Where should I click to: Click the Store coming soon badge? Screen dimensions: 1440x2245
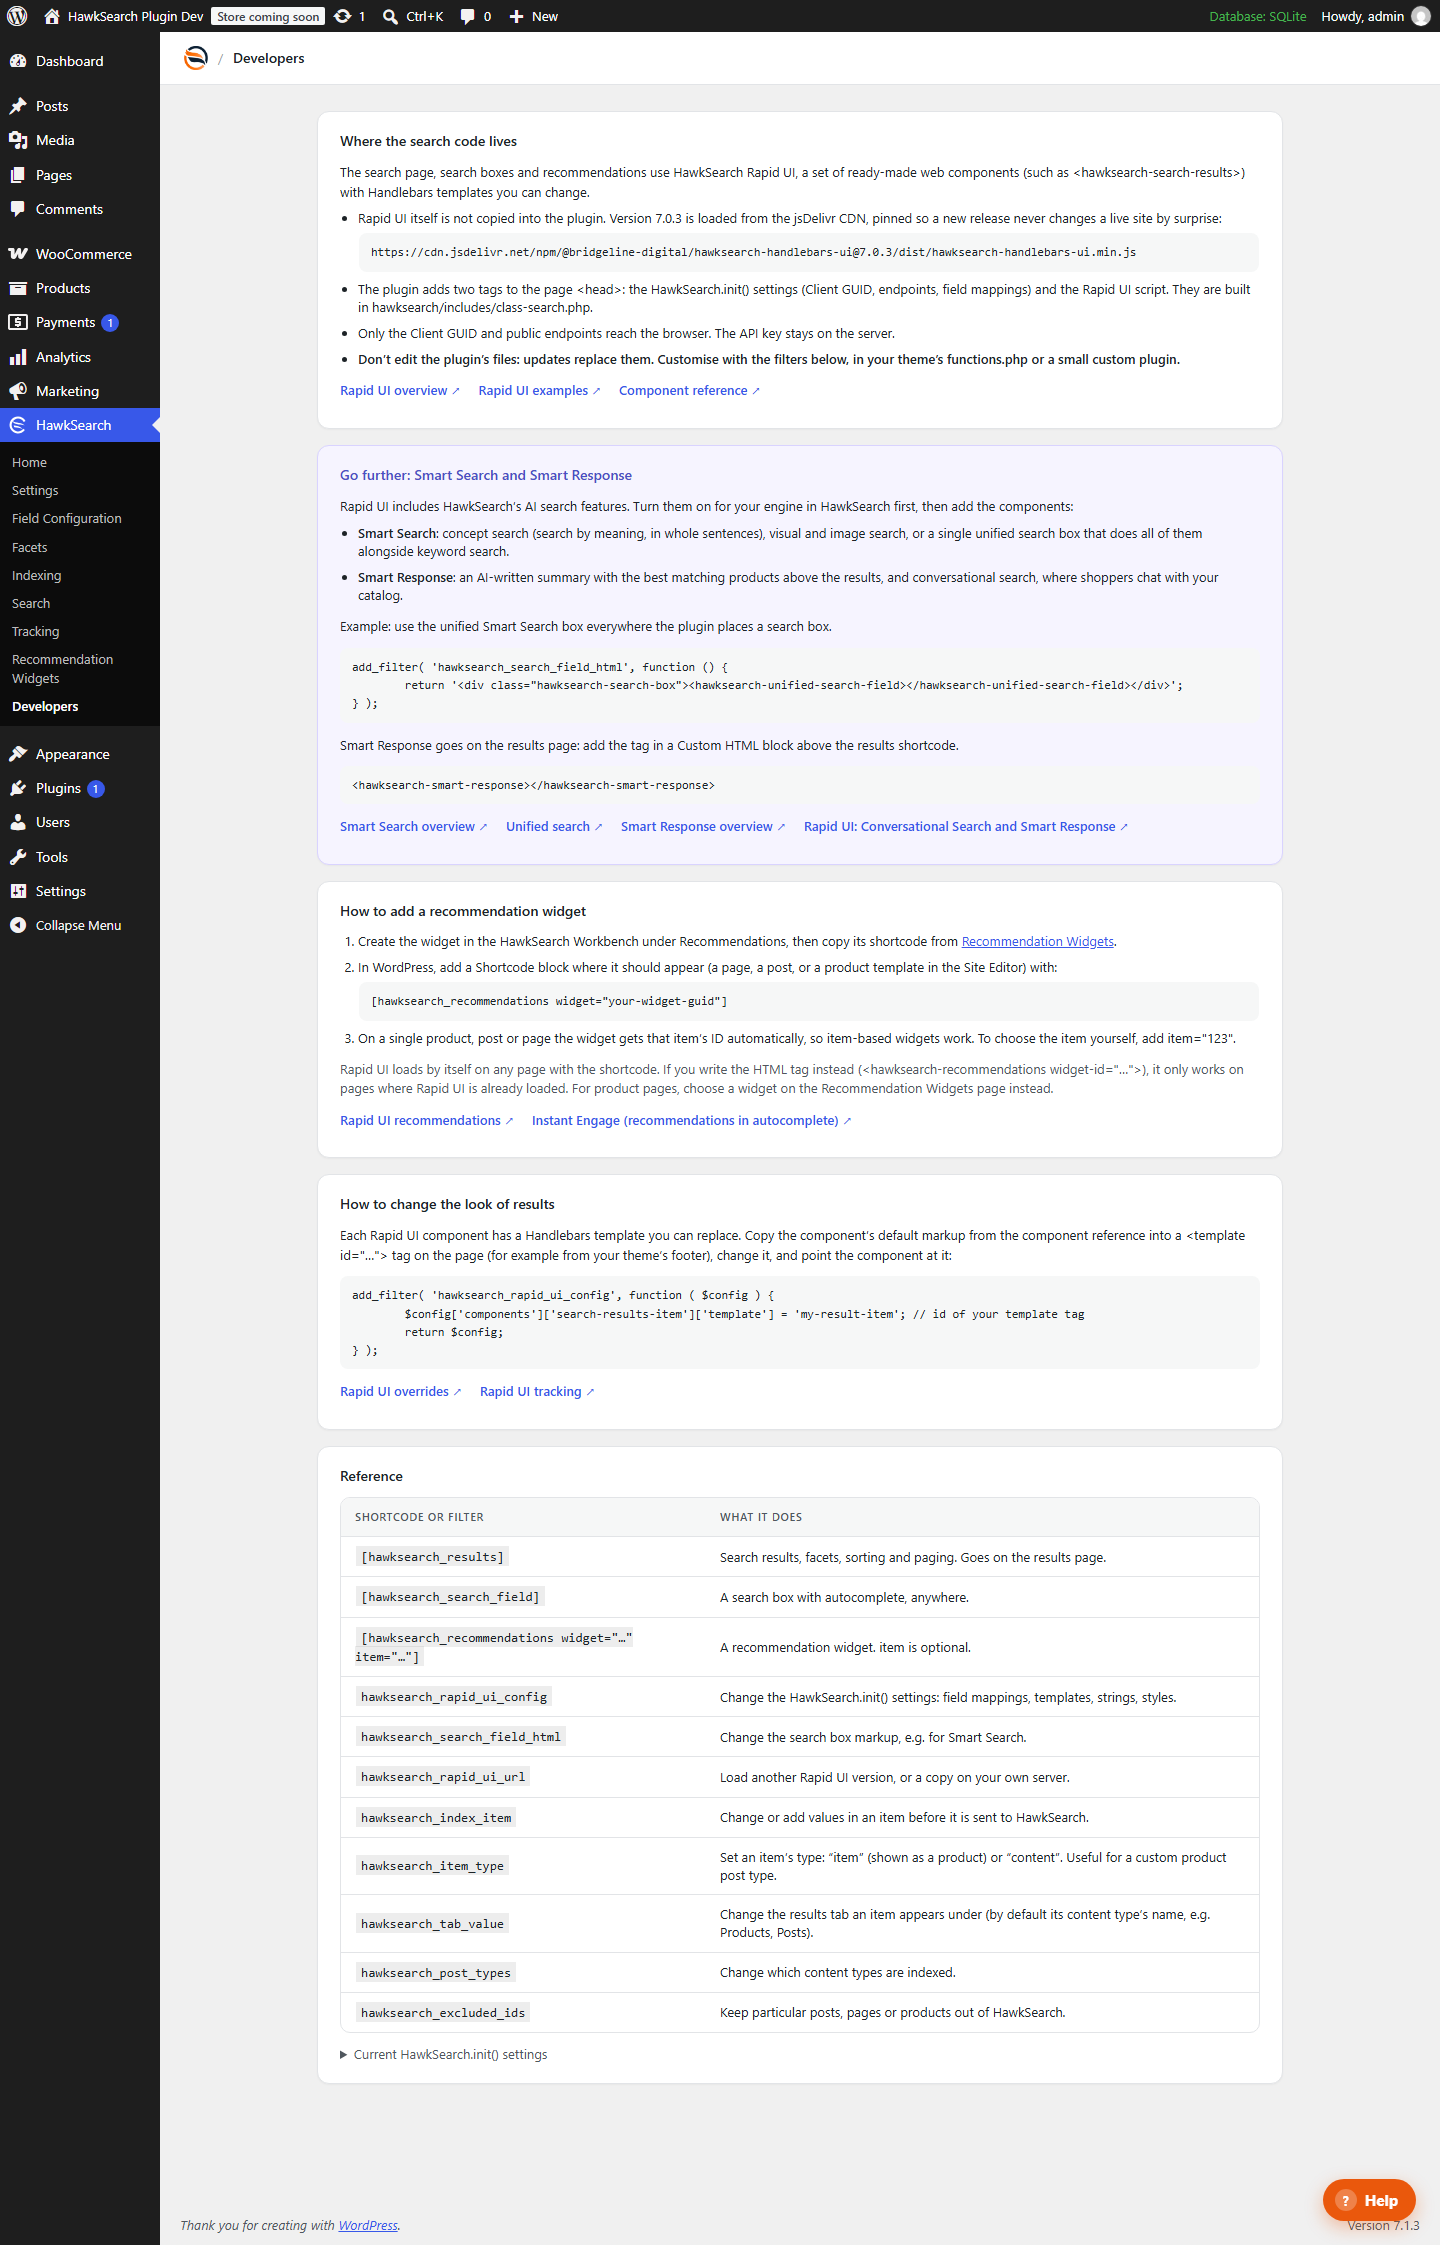[x=268, y=16]
